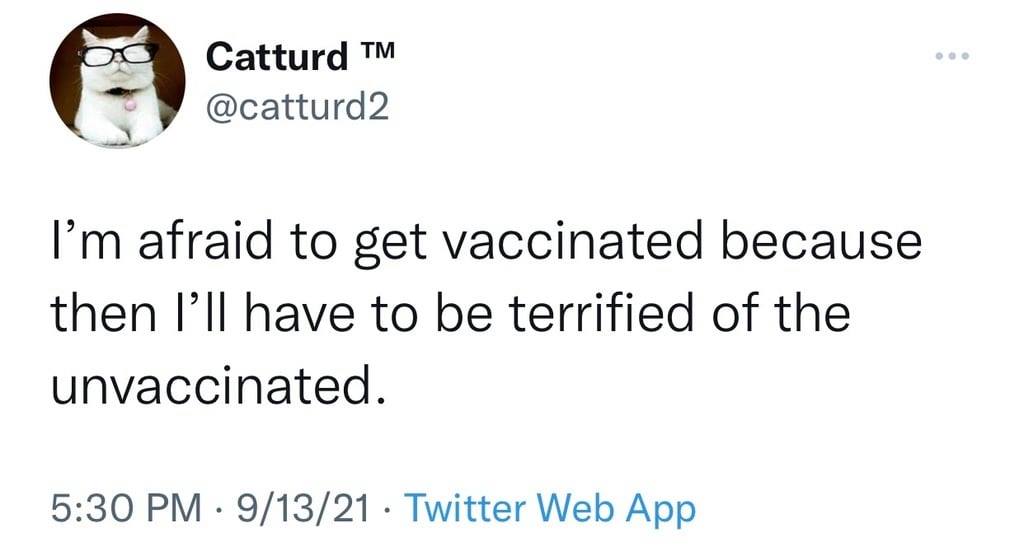This screenshot has width=1024, height=556.
Task: Click the 9/13/21 date
Action: [x=297, y=510]
